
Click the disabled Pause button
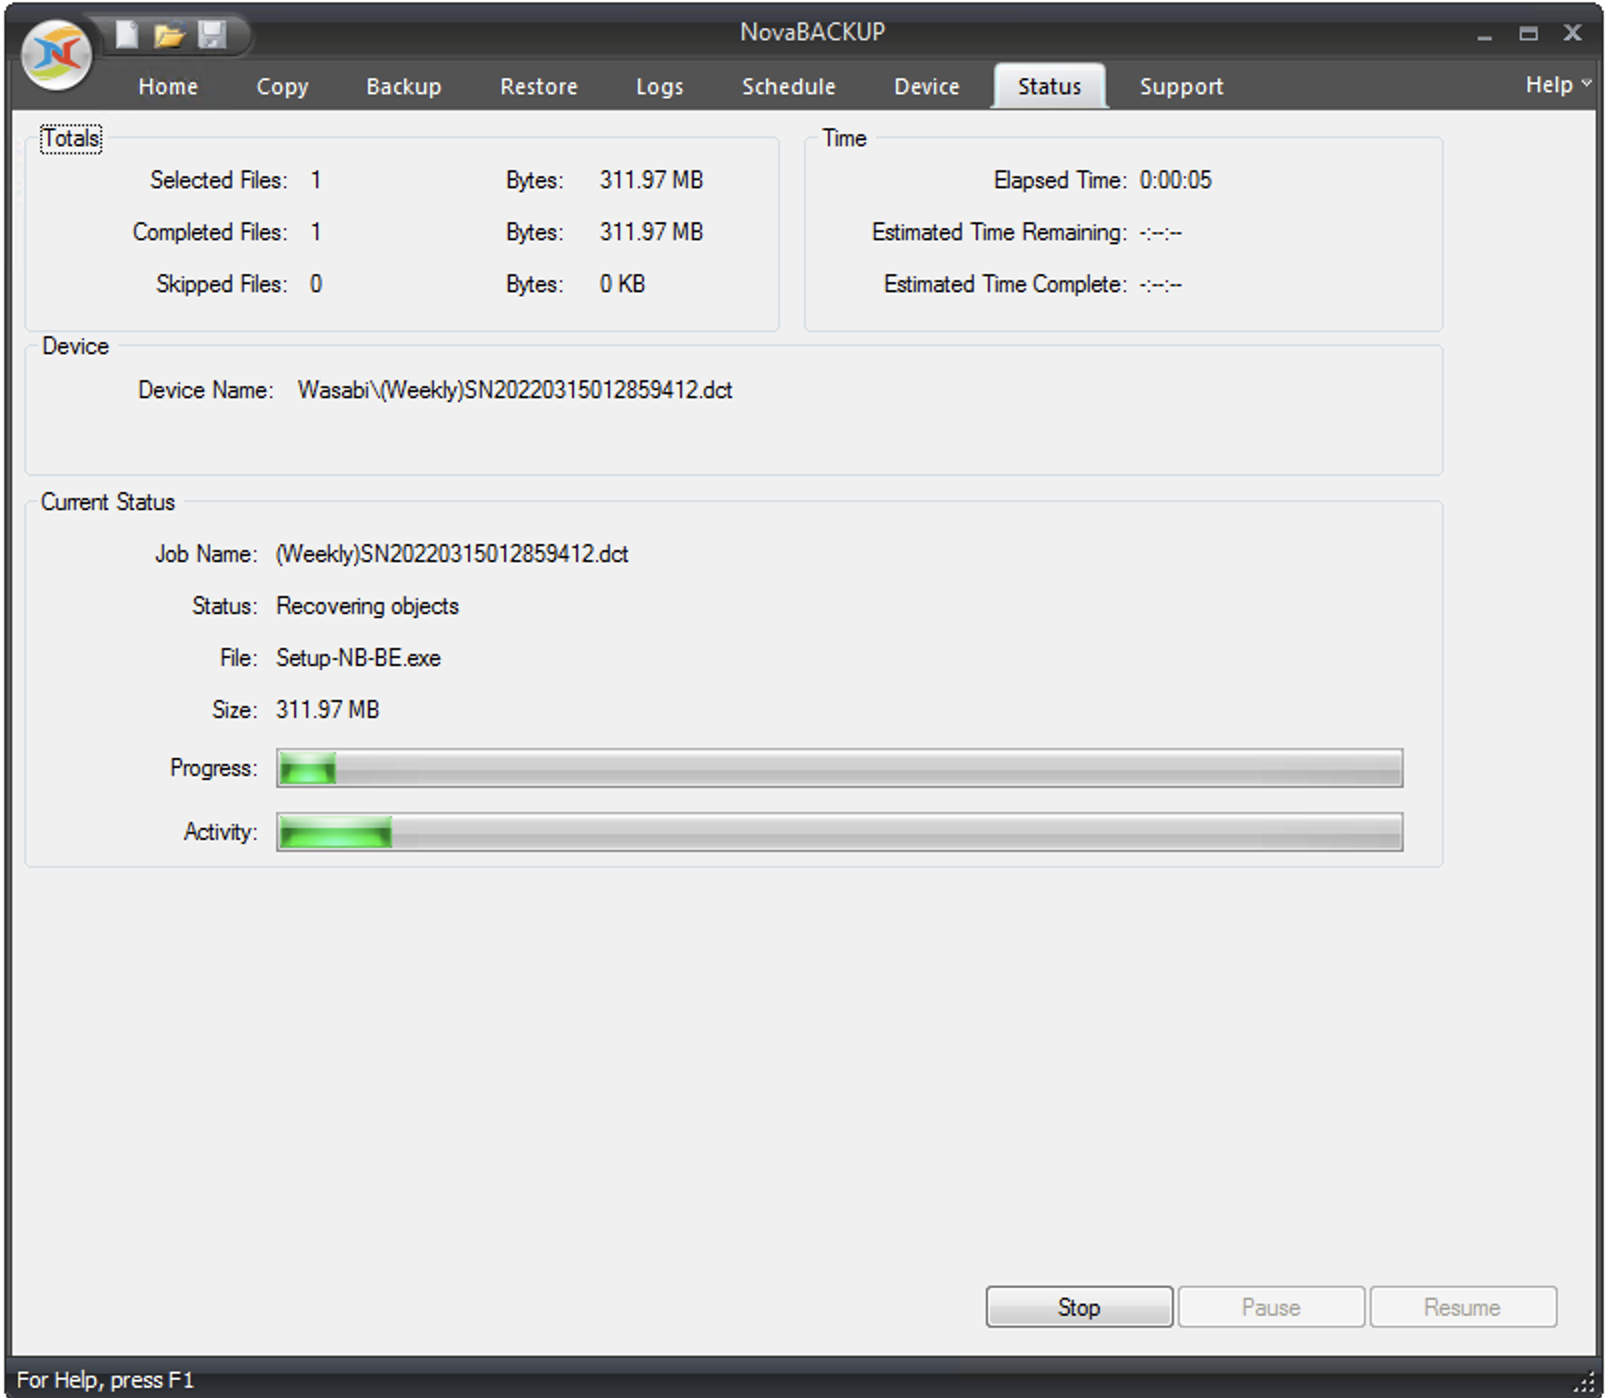(1271, 1307)
